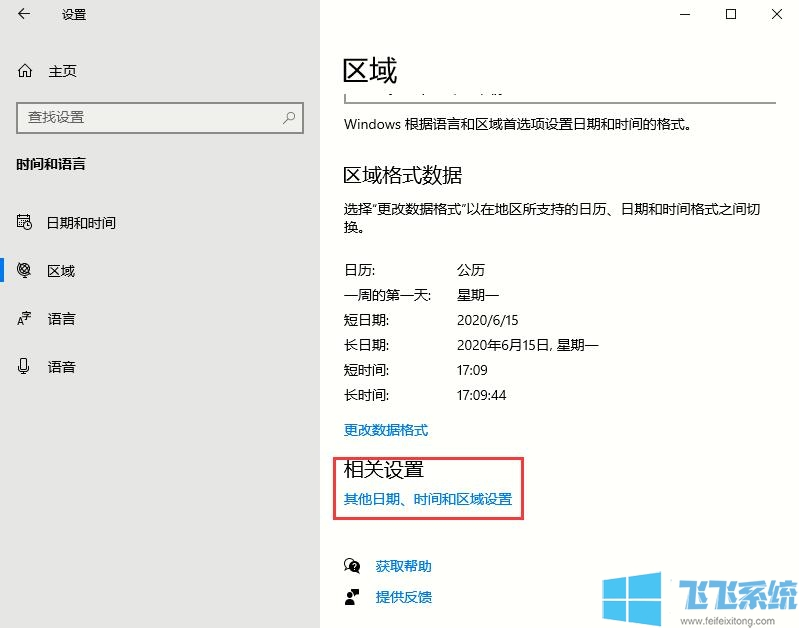This screenshot has height=628, width=799.
Task: Click the globe icon beside 区域
Action: [25, 270]
